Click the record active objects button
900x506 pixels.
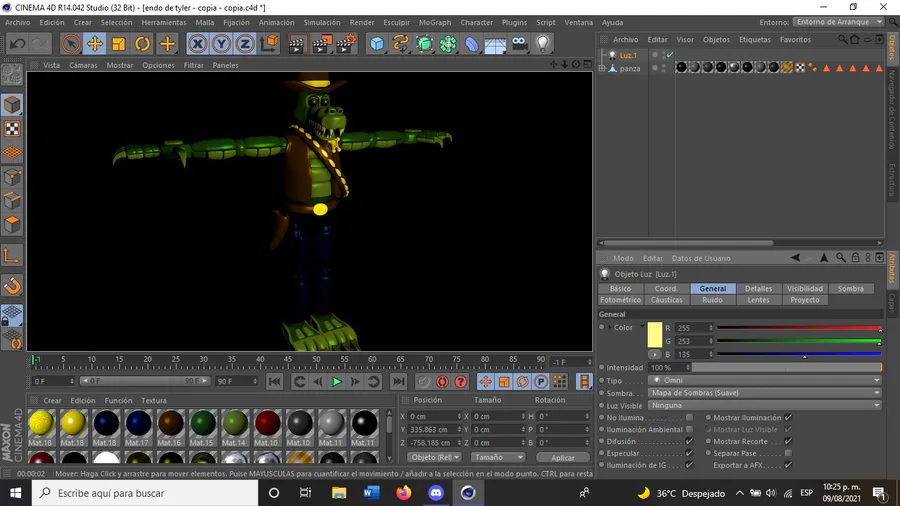442,382
